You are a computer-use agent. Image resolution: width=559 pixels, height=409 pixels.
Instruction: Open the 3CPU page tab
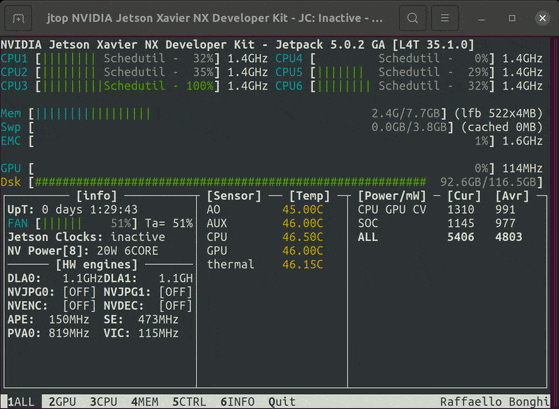click(104, 402)
